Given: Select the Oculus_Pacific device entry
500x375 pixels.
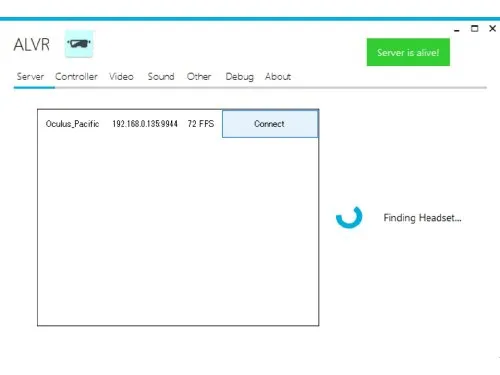Looking at the screenshot, I should 72,124.
